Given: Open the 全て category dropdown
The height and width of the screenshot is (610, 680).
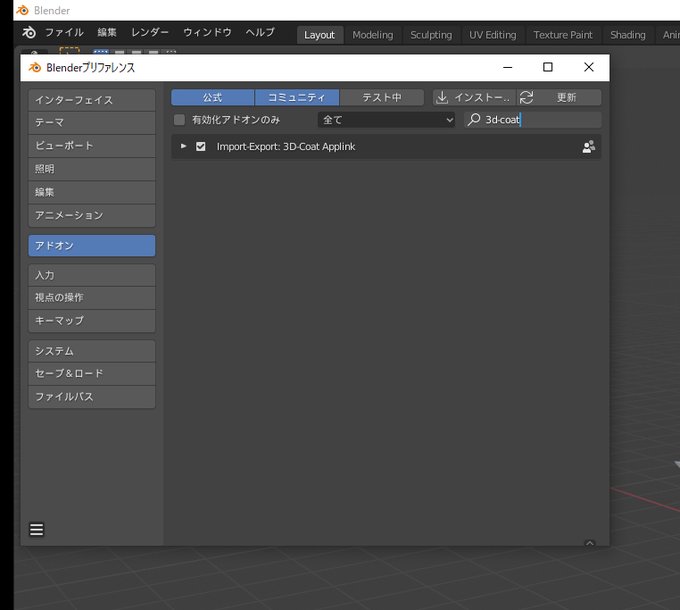Looking at the screenshot, I should pyautogui.click(x=386, y=120).
